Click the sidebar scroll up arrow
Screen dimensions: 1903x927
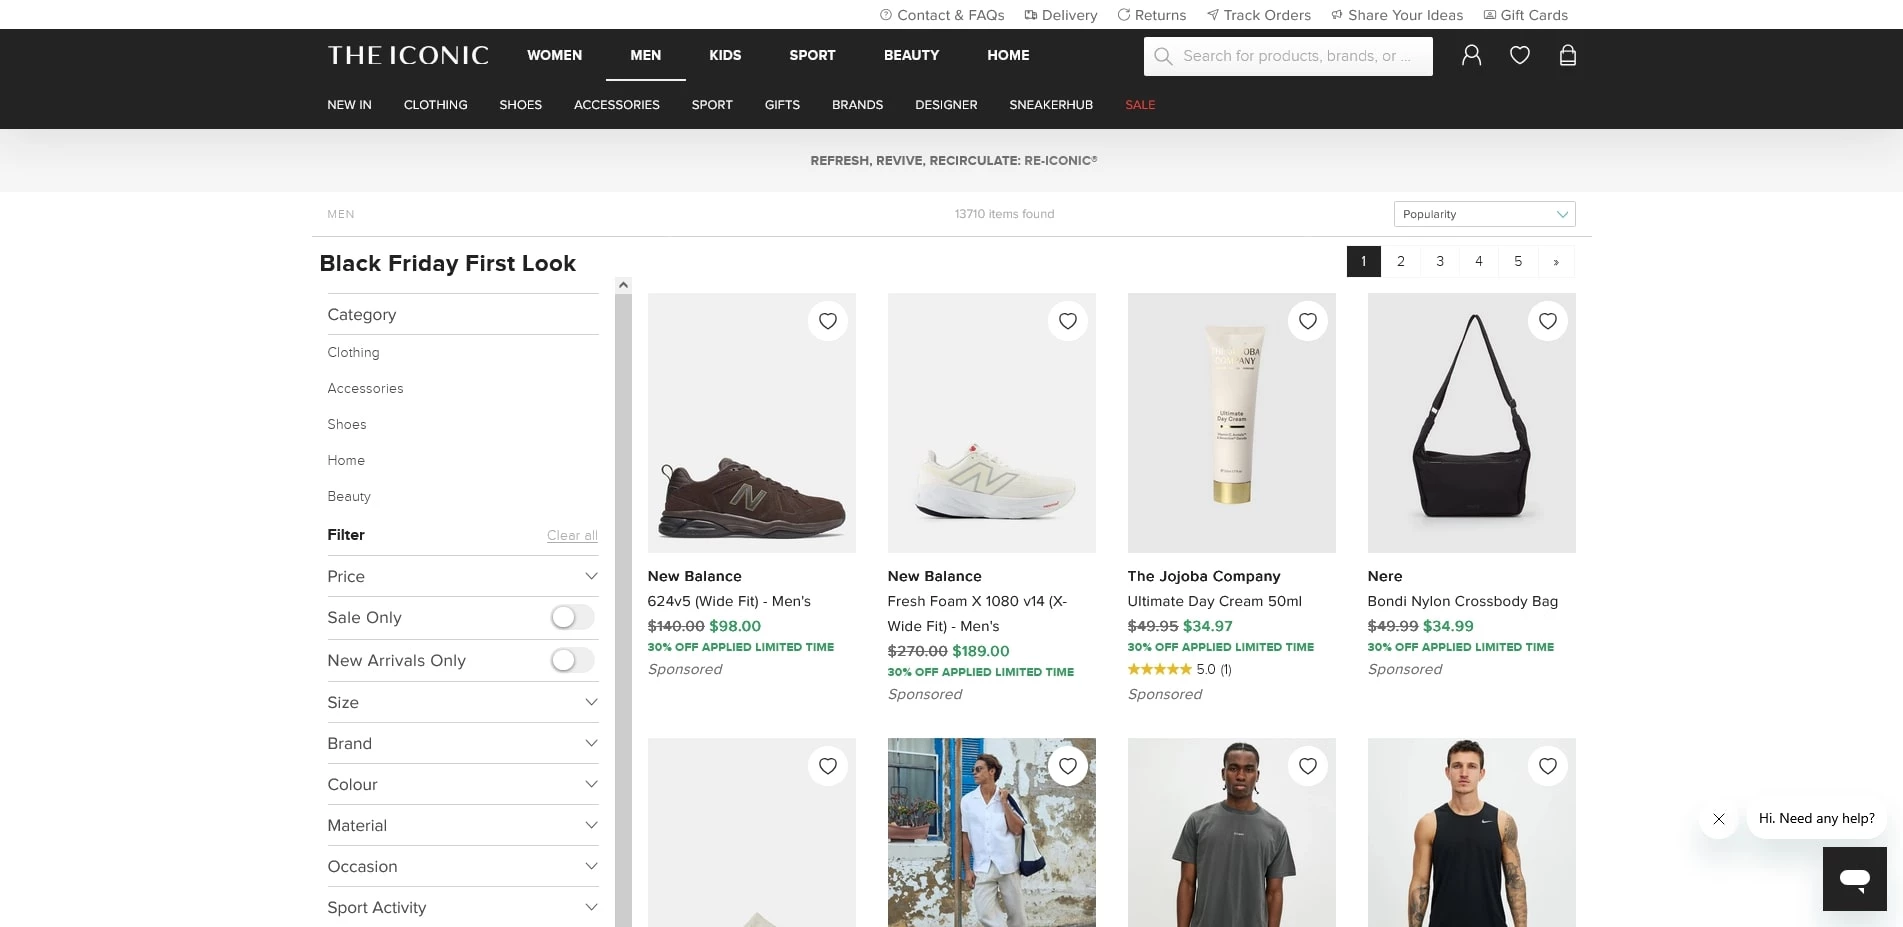[x=623, y=285]
